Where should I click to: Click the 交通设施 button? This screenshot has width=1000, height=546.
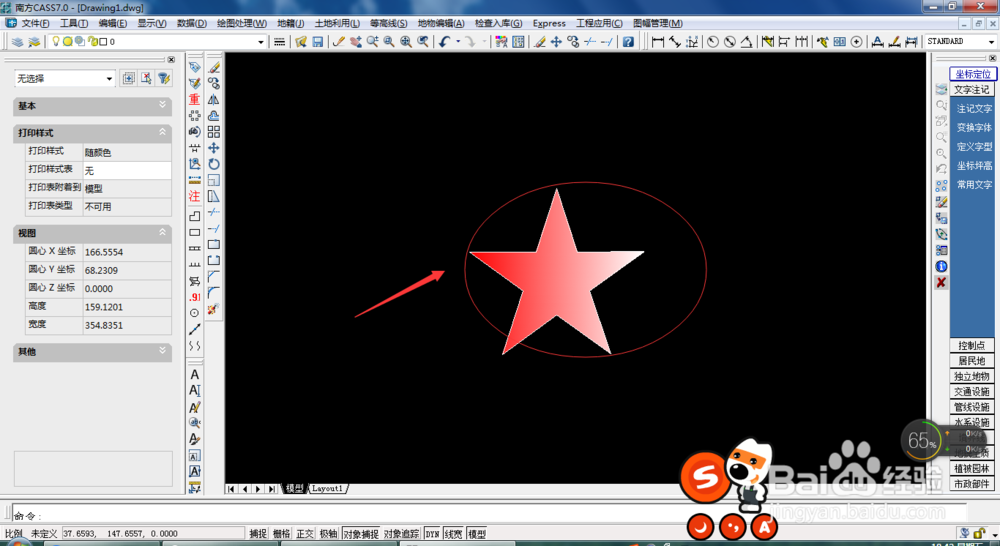tap(972, 391)
